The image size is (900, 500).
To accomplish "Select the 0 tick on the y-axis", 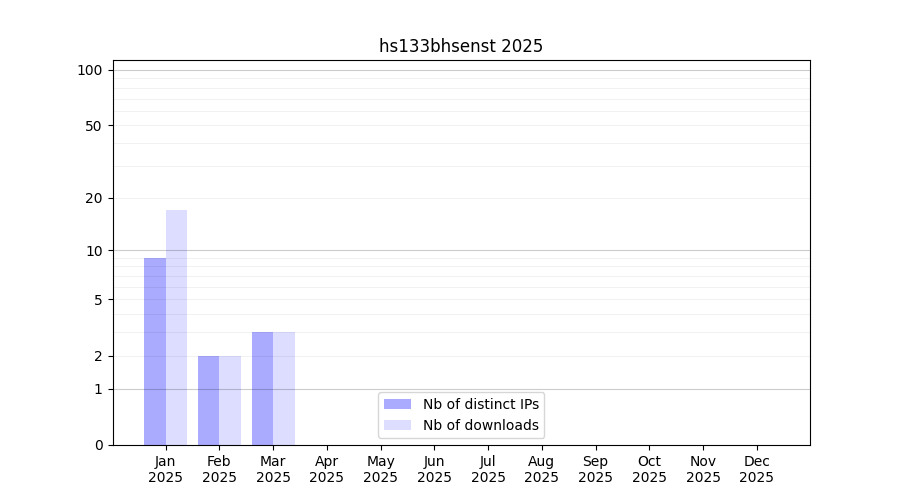I will 98,445.
